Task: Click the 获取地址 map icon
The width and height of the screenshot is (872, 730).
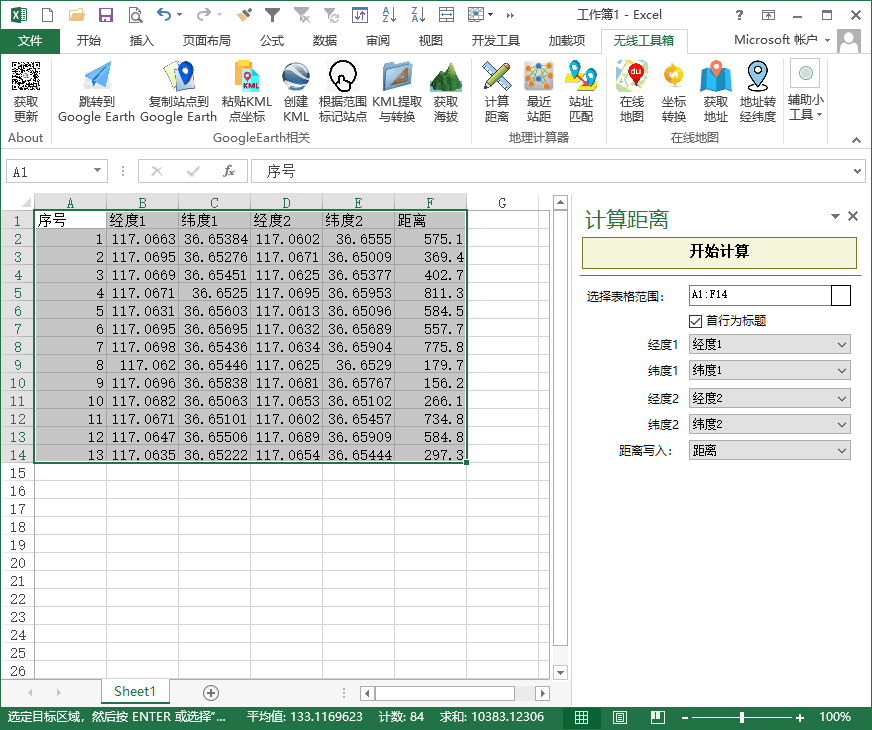Action: coord(716,76)
